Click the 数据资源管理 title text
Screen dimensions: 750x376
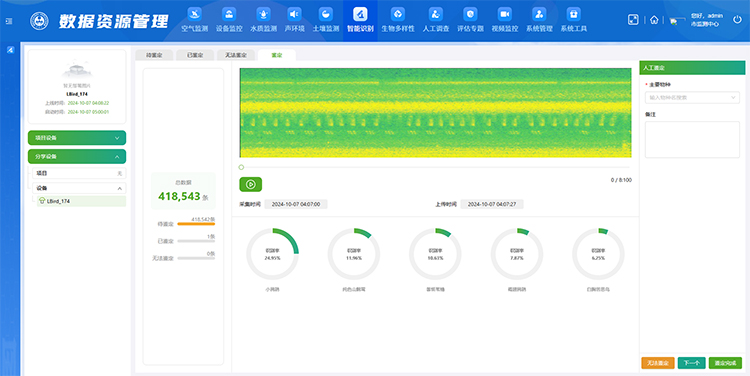tap(114, 21)
